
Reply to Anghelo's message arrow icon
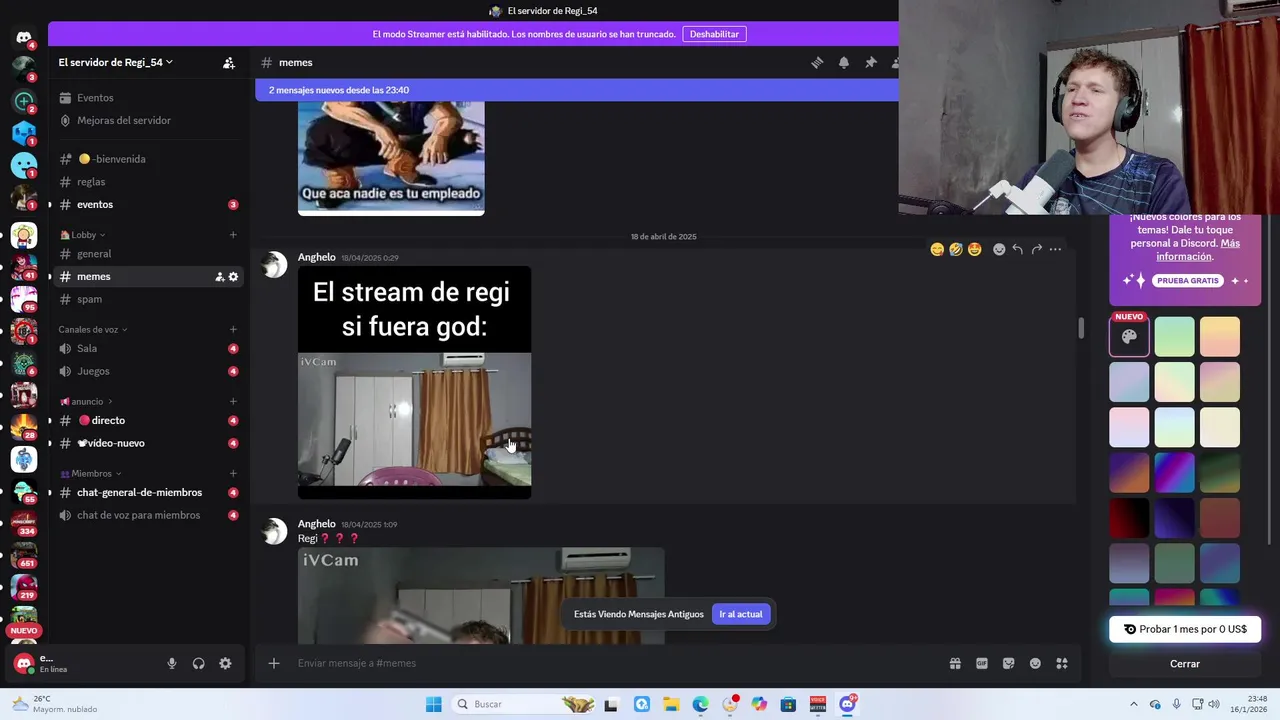[1017, 249]
